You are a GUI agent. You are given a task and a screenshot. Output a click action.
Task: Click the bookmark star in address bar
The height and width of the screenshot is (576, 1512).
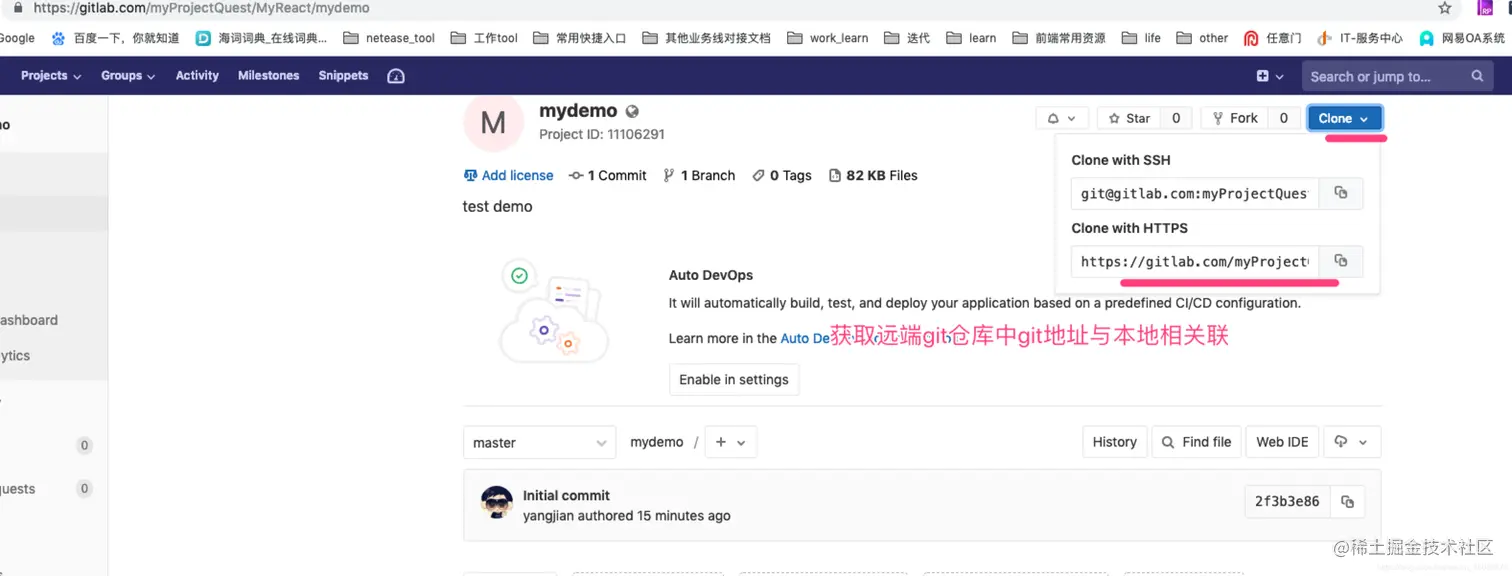click(1444, 8)
